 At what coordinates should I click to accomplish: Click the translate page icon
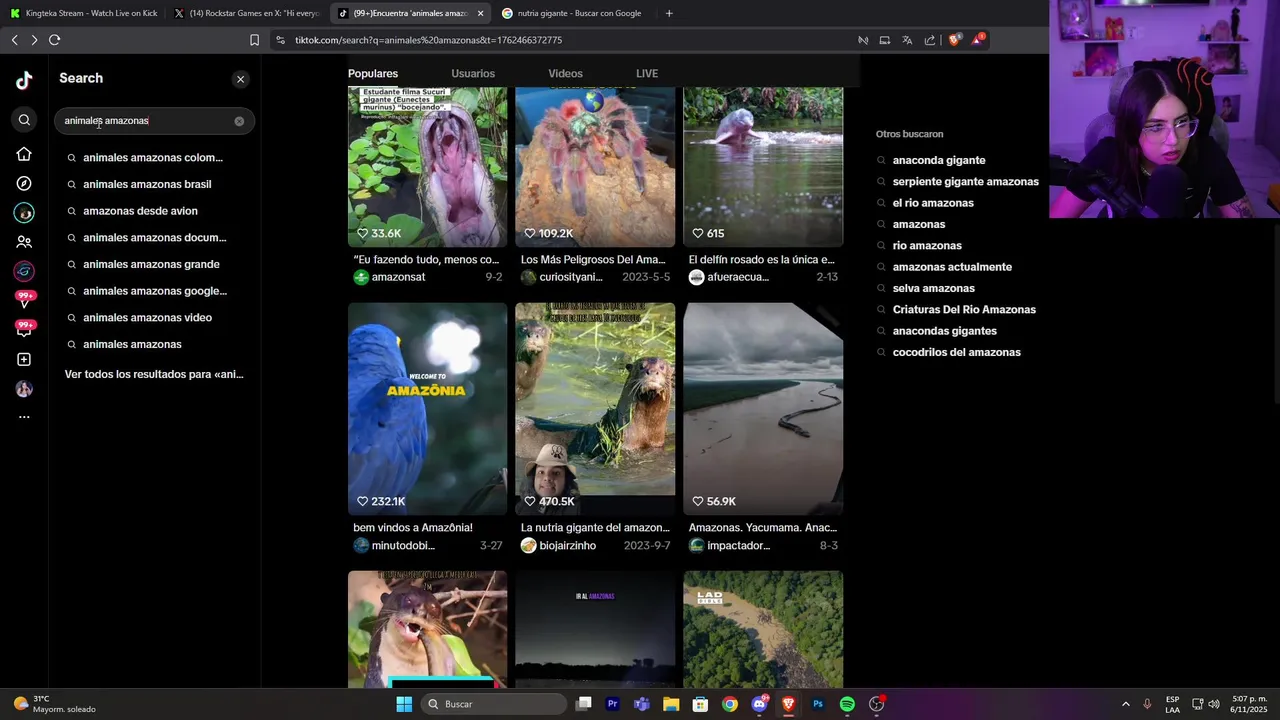[x=907, y=40]
